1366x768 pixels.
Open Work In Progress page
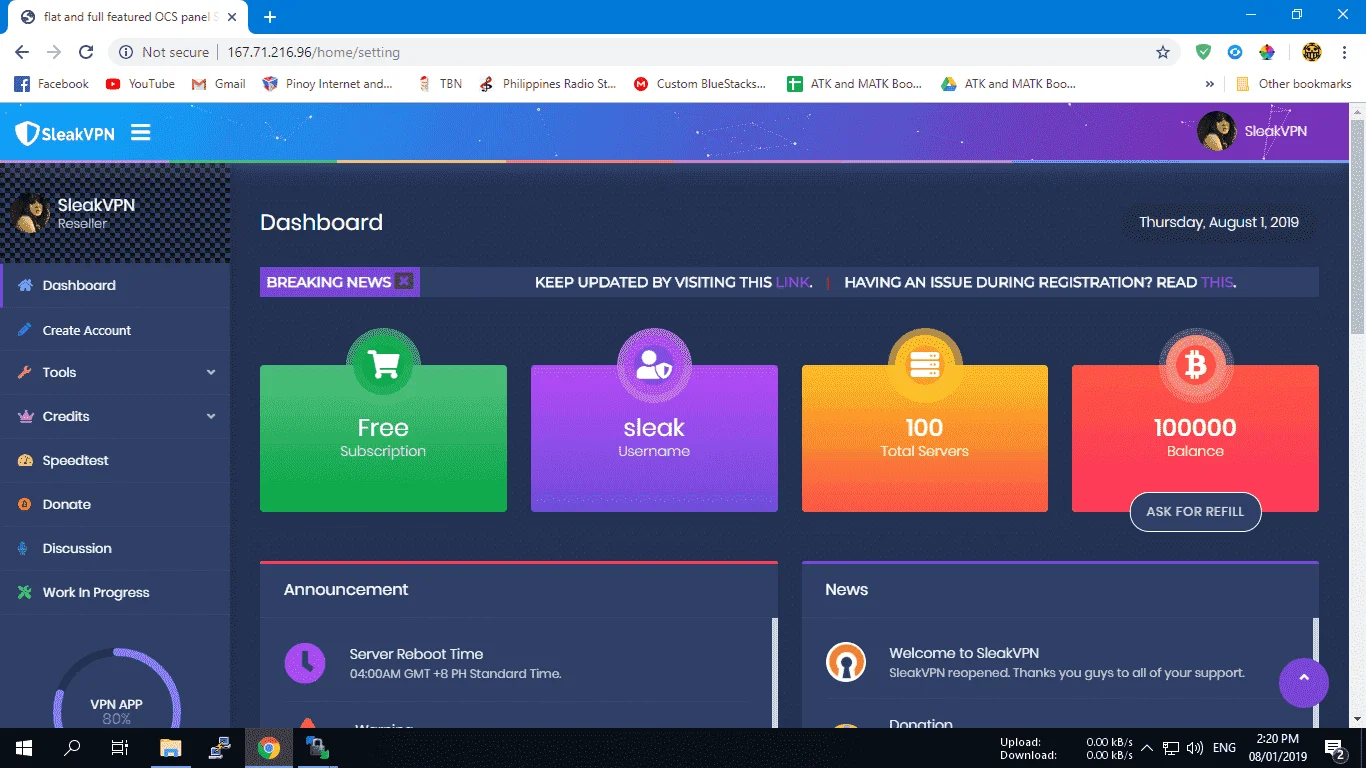116,592
